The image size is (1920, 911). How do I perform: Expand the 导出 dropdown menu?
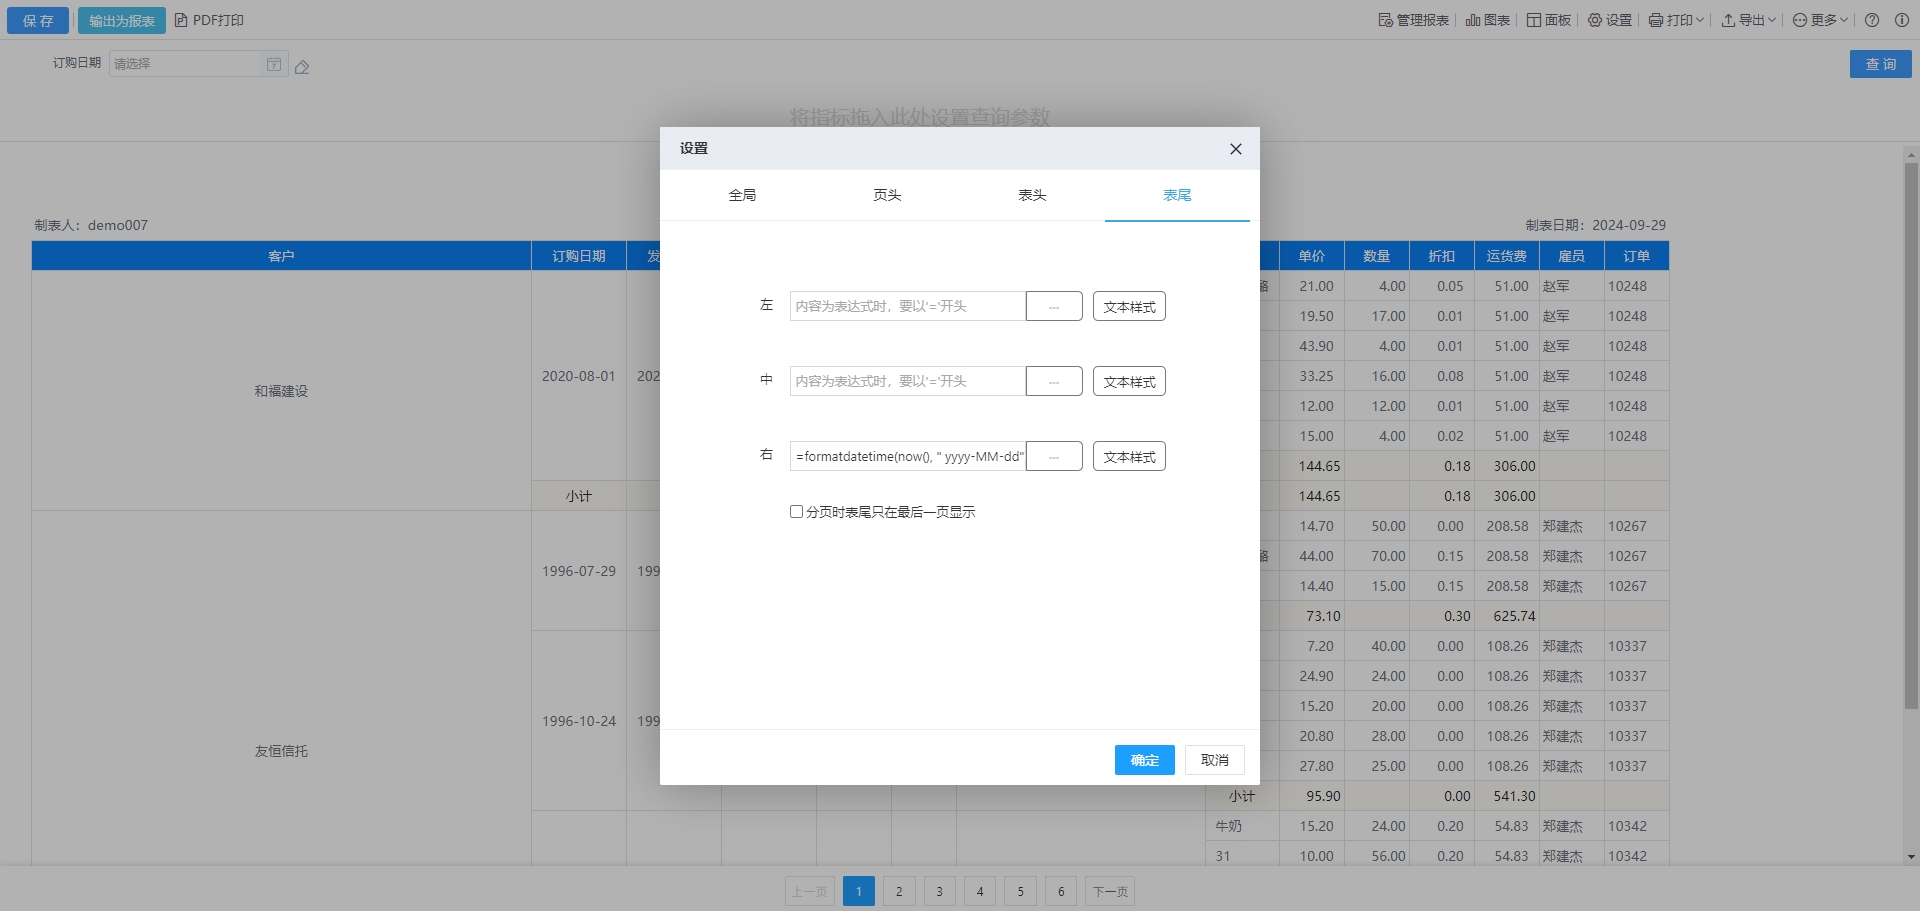click(1748, 20)
